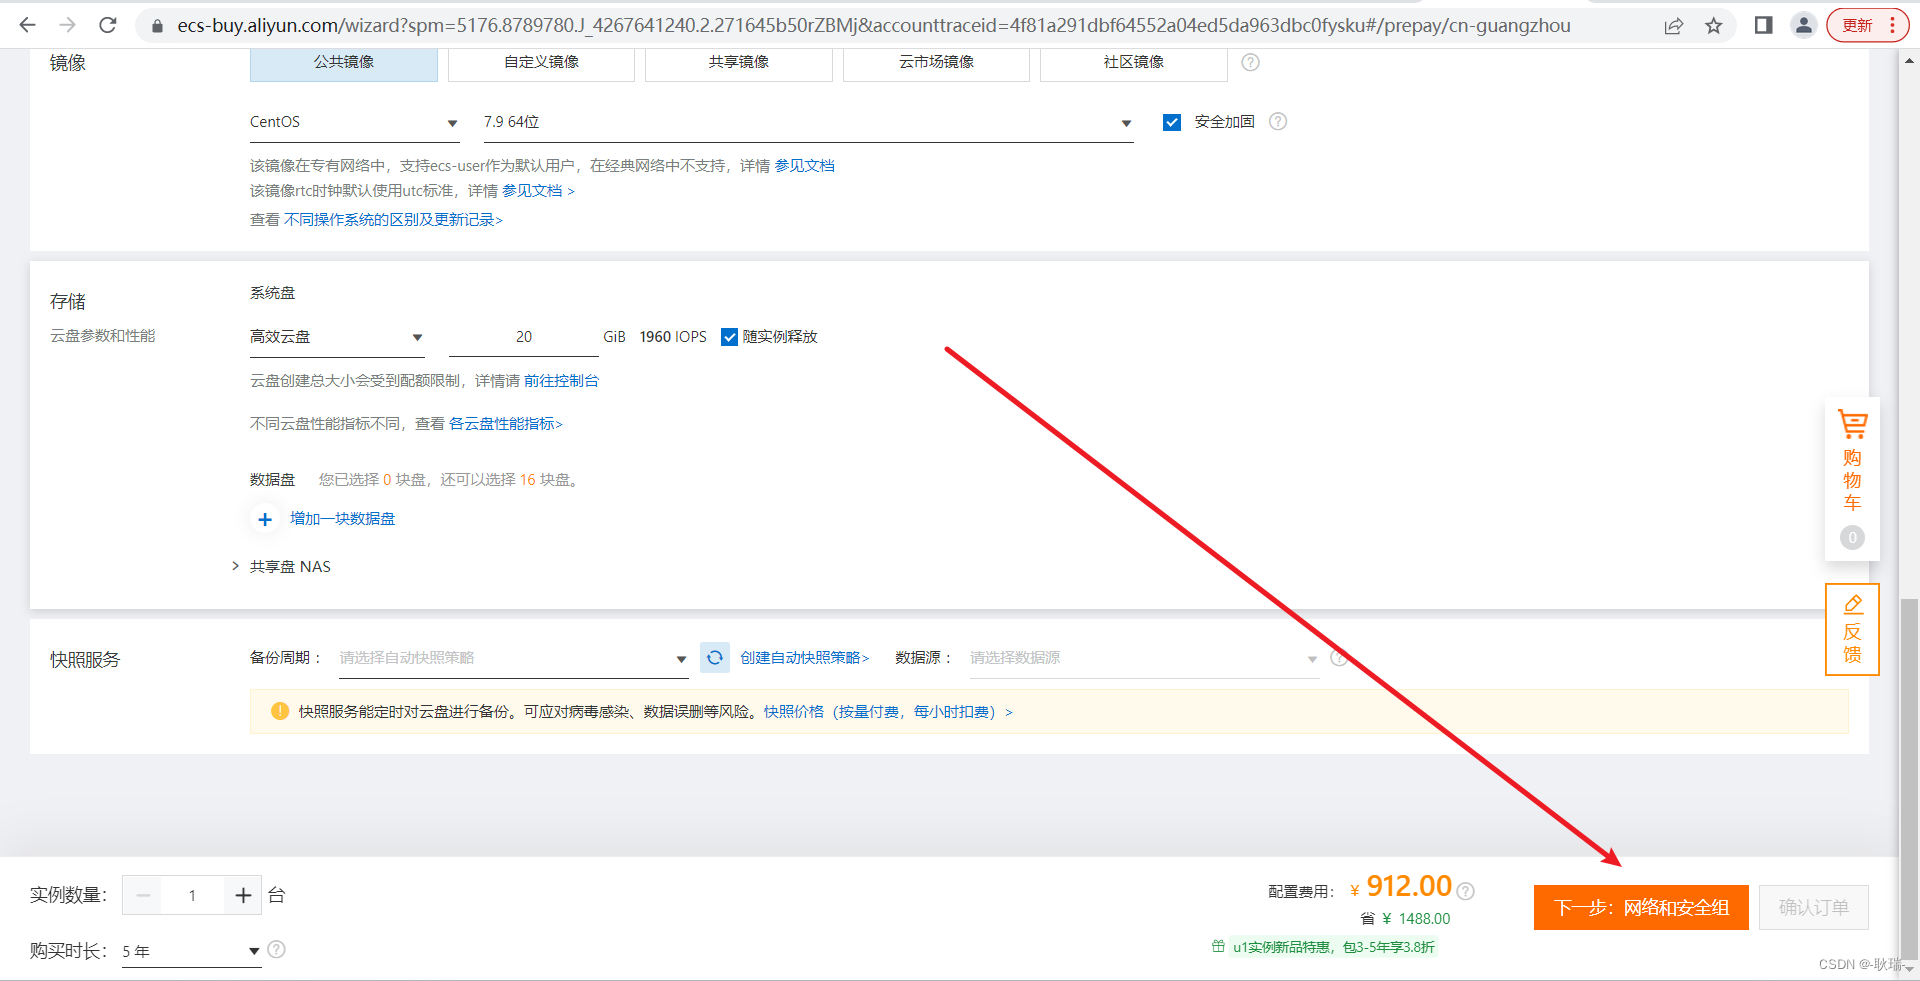Click the share page icon in address bar
The height and width of the screenshot is (981, 1920).
[1674, 26]
